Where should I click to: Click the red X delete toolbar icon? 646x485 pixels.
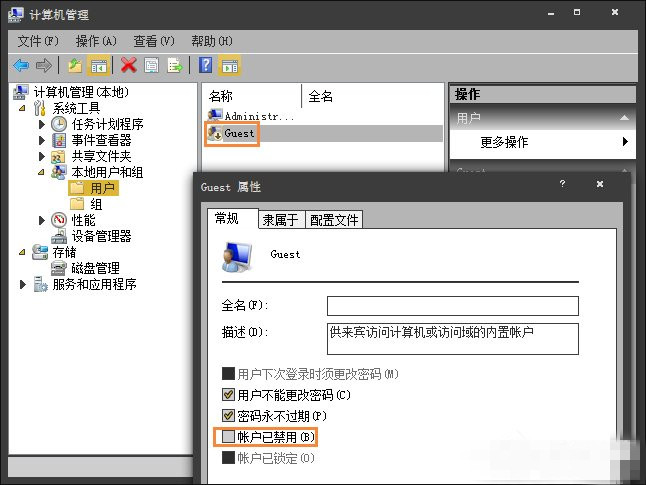click(128, 65)
